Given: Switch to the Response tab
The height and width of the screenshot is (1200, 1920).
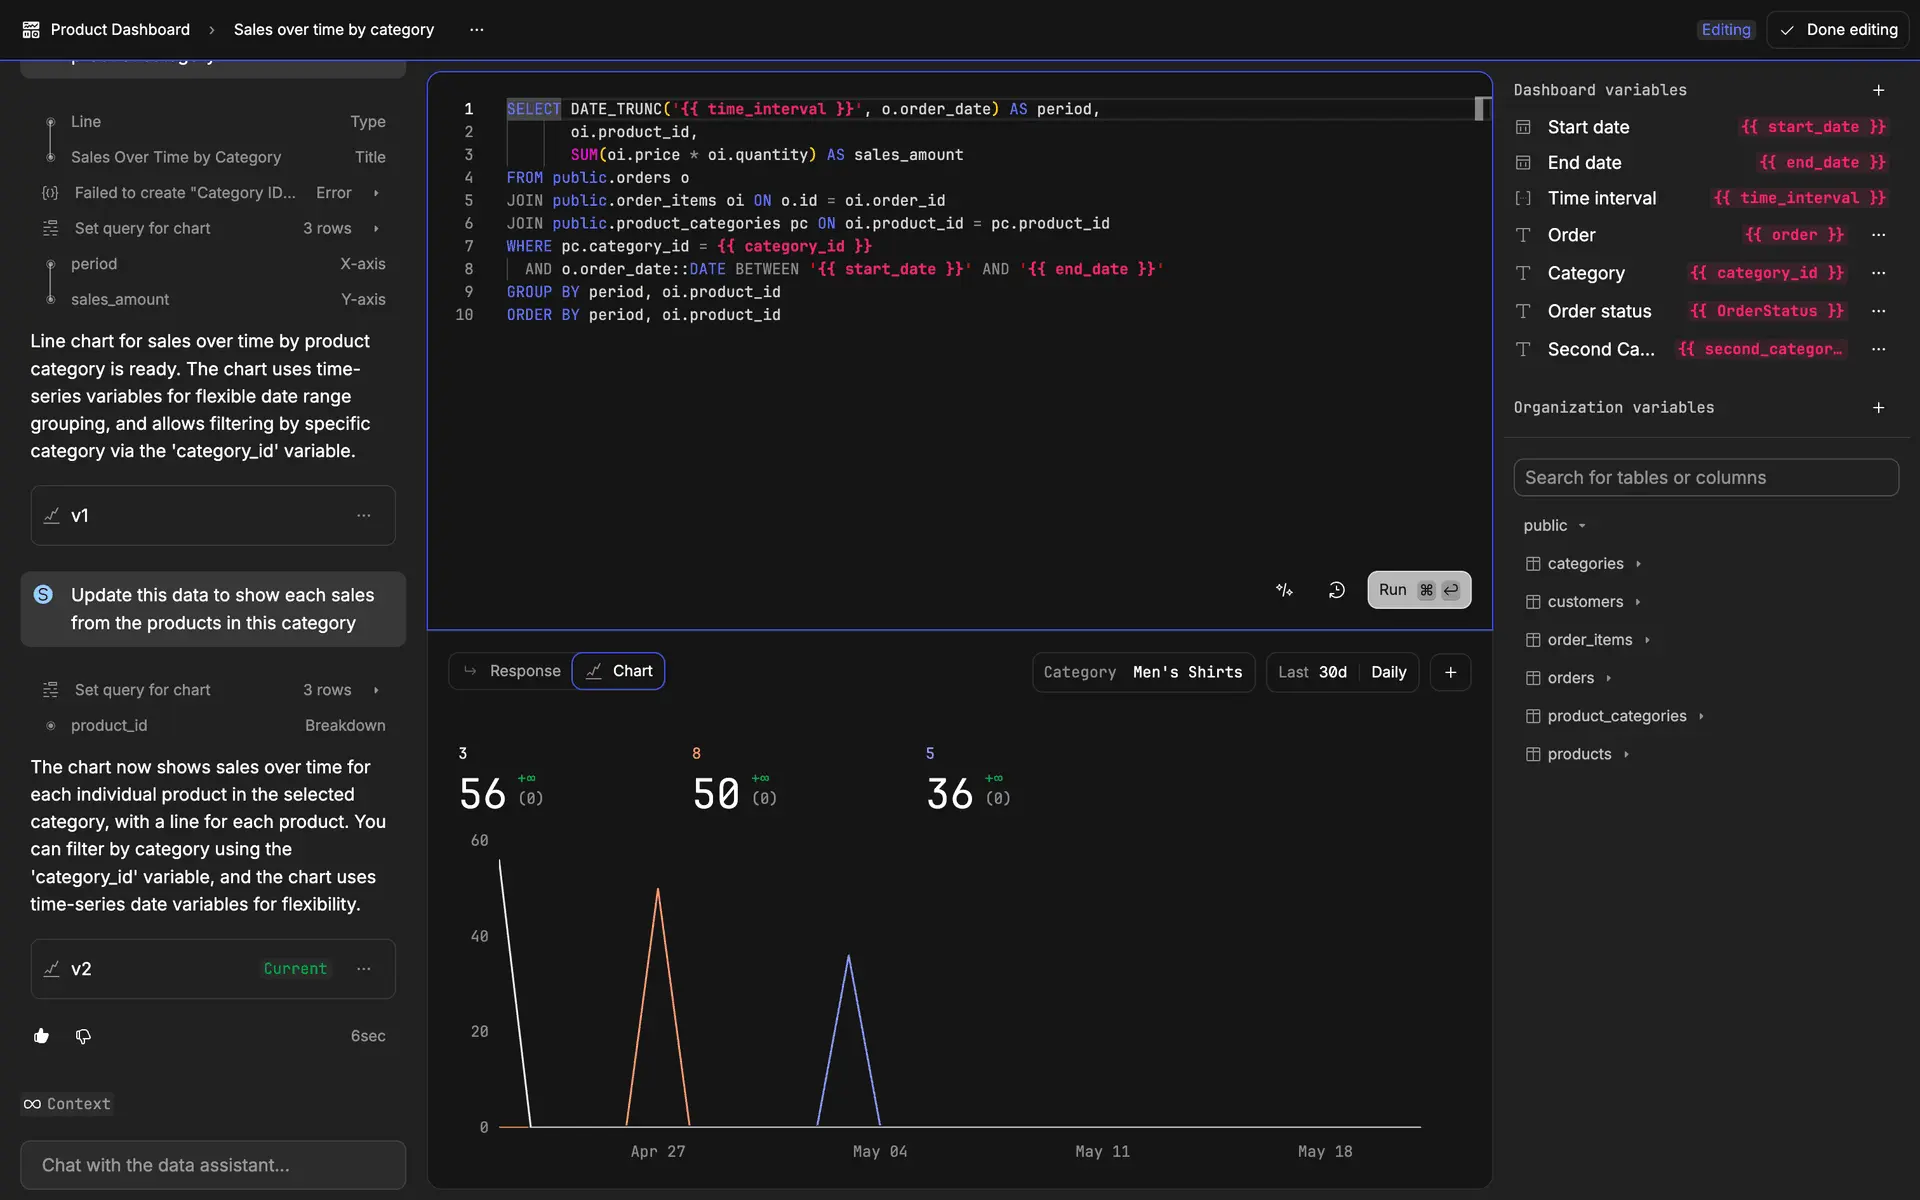Looking at the screenshot, I should (x=511, y=671).
